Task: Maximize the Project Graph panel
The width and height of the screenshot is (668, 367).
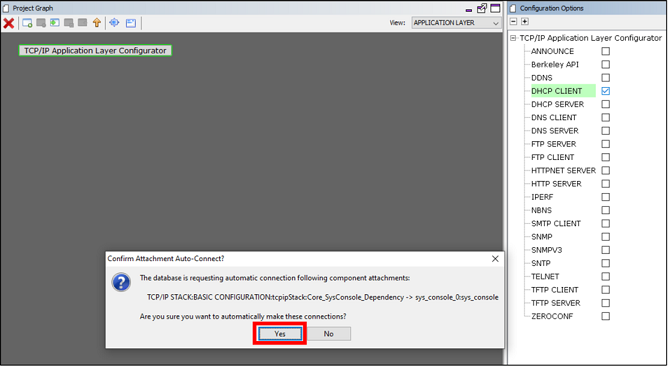Action: pos(495,8)
